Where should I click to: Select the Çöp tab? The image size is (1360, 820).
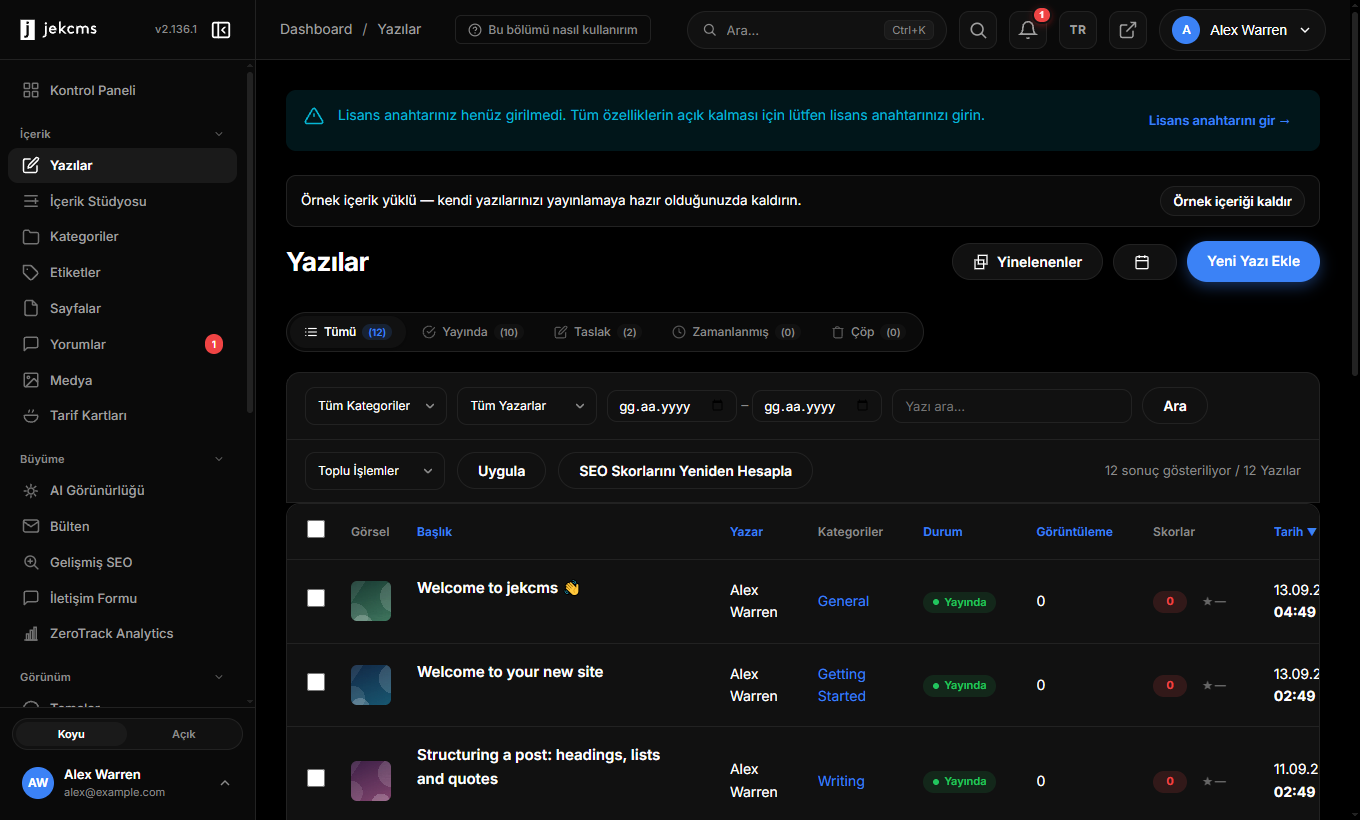pos(867,332)
